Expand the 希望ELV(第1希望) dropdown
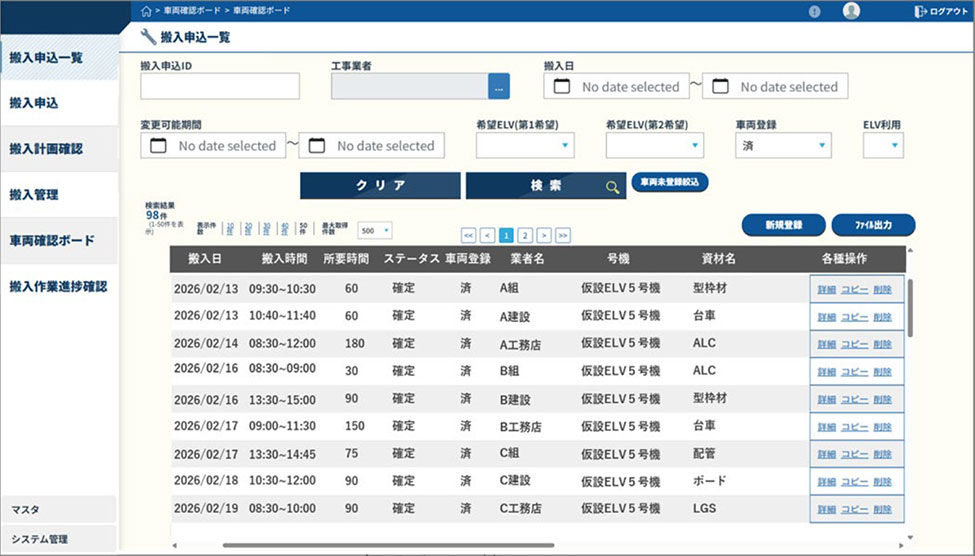Viewport: 975px width, 556px height. 525,146
